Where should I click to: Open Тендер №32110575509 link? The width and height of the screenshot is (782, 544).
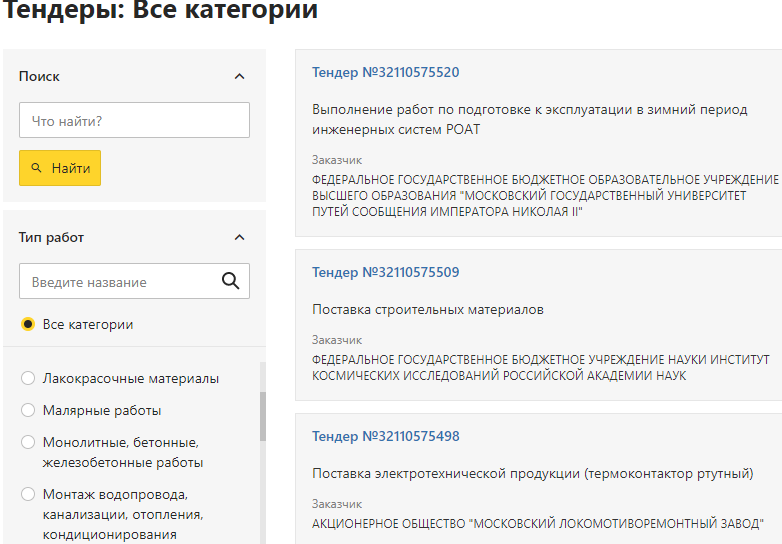click(x=386, y=272)
